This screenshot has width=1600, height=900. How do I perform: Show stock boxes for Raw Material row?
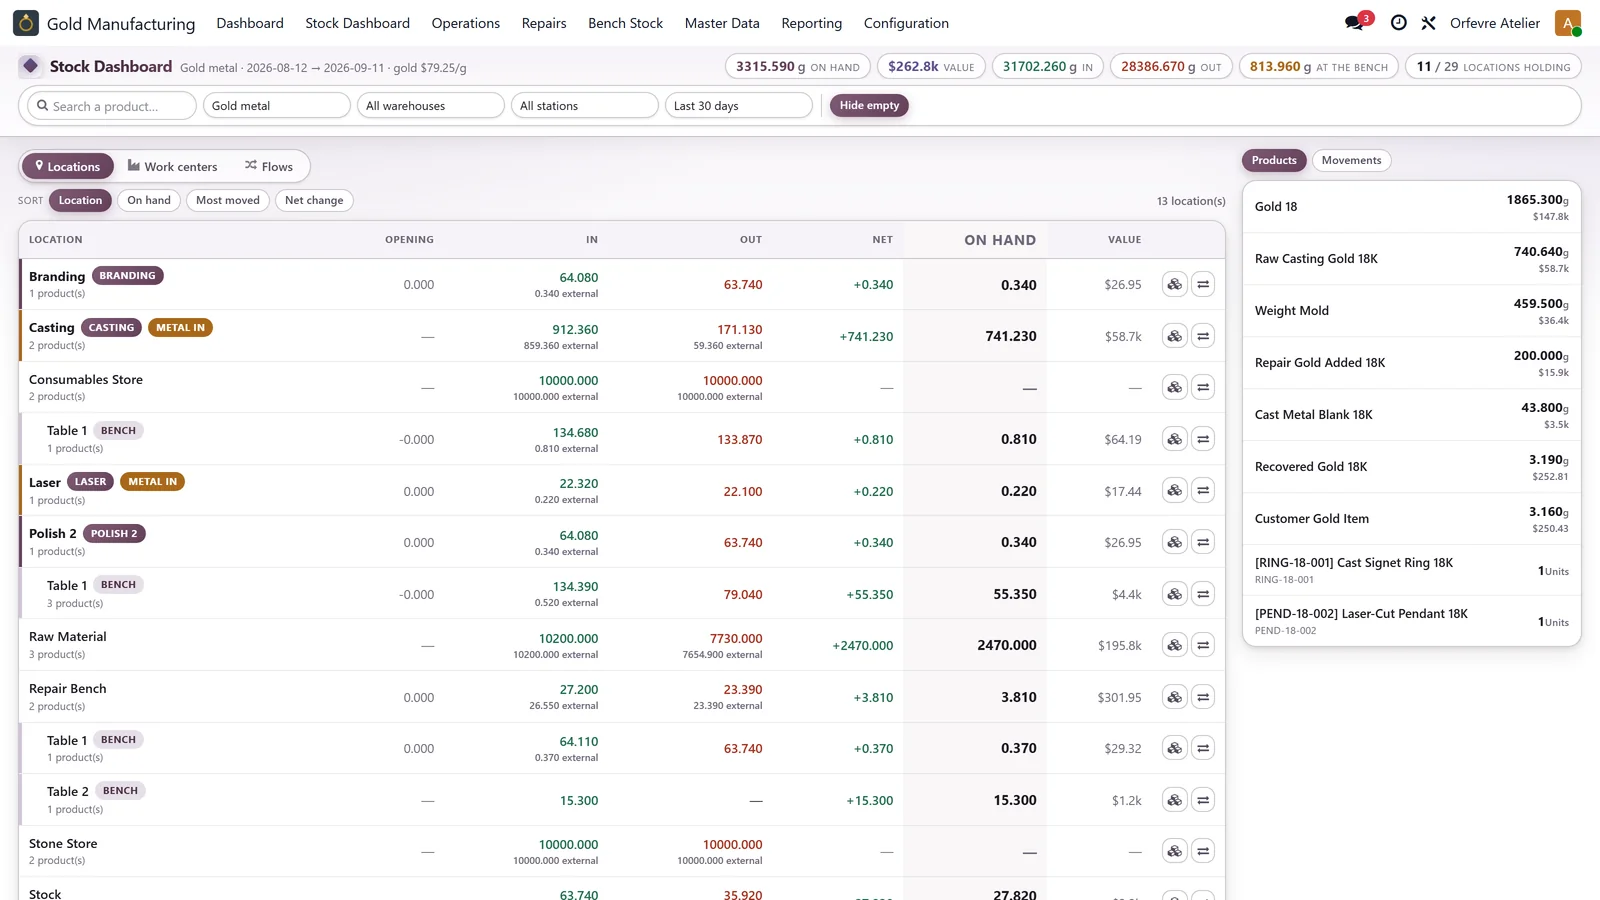tap(1175, 645)
